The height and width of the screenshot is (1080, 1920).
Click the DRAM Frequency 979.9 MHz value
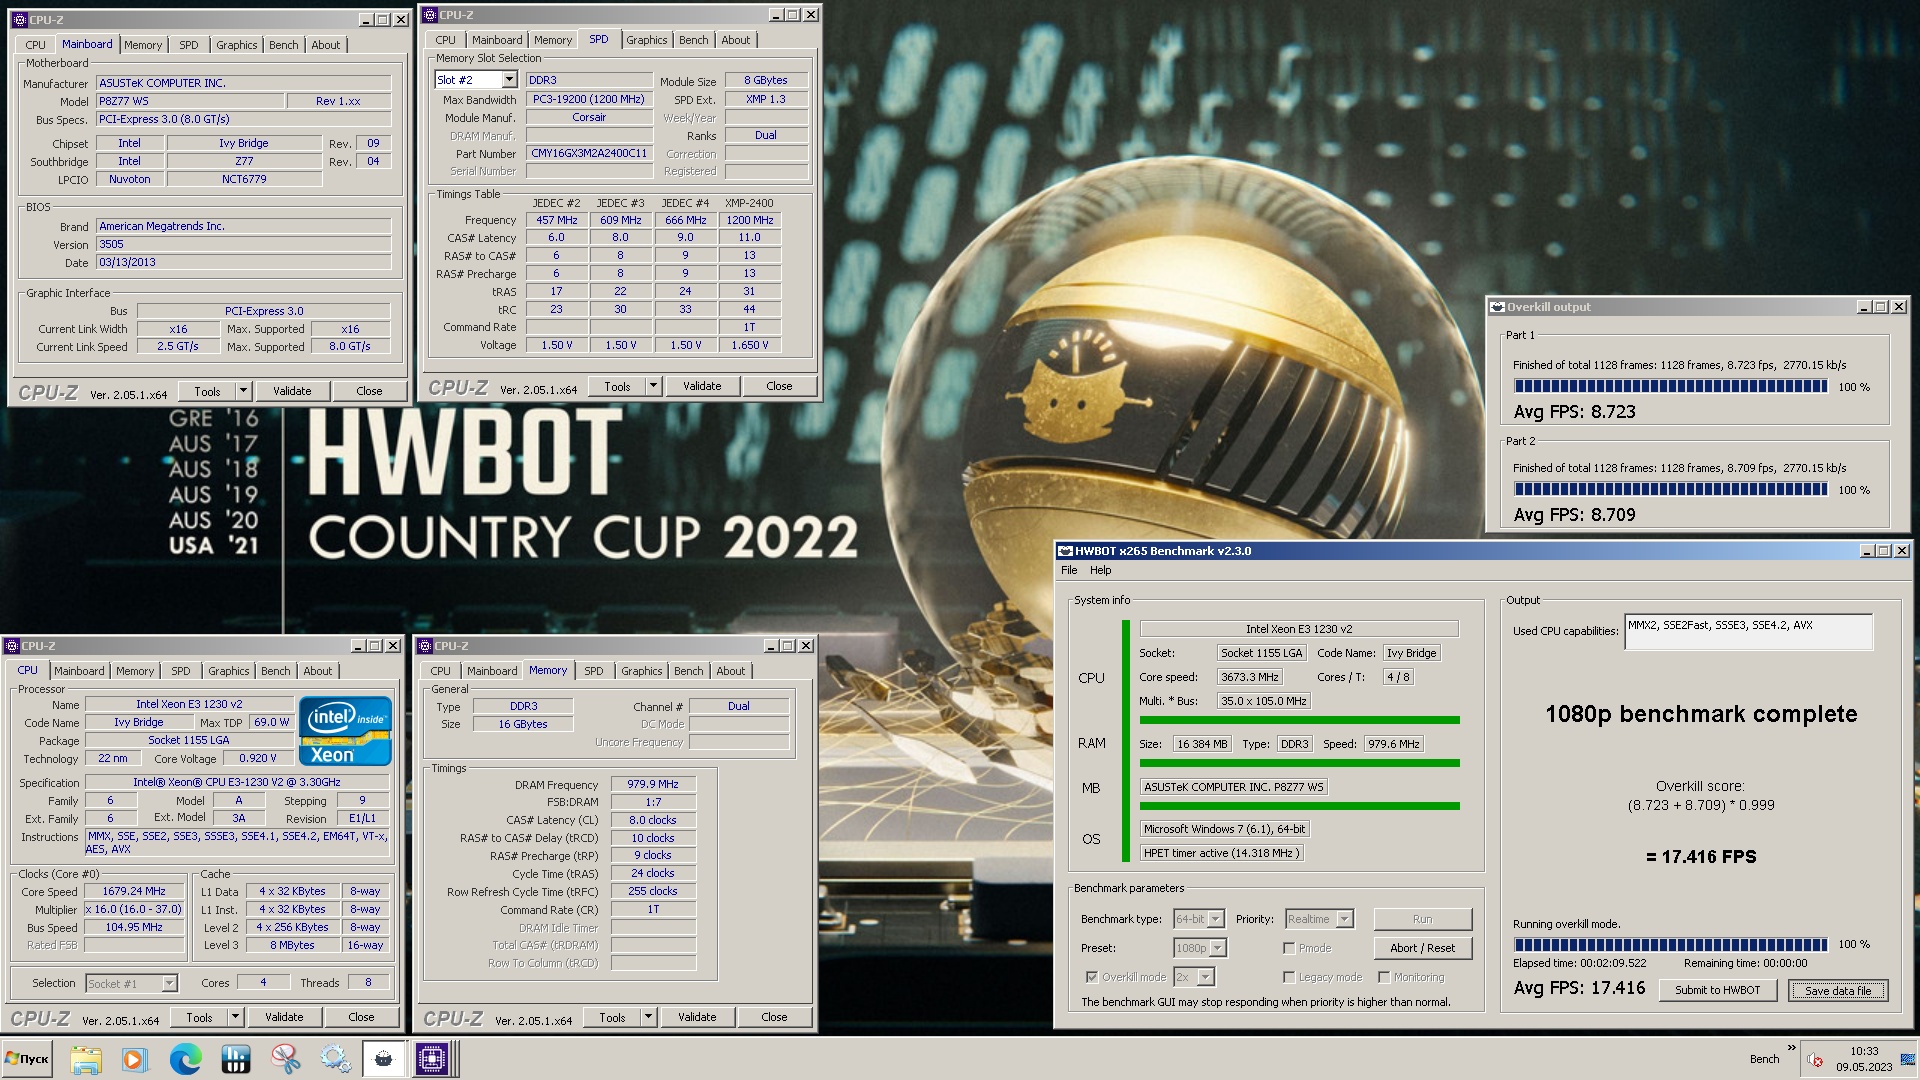[x=653, y=784]
